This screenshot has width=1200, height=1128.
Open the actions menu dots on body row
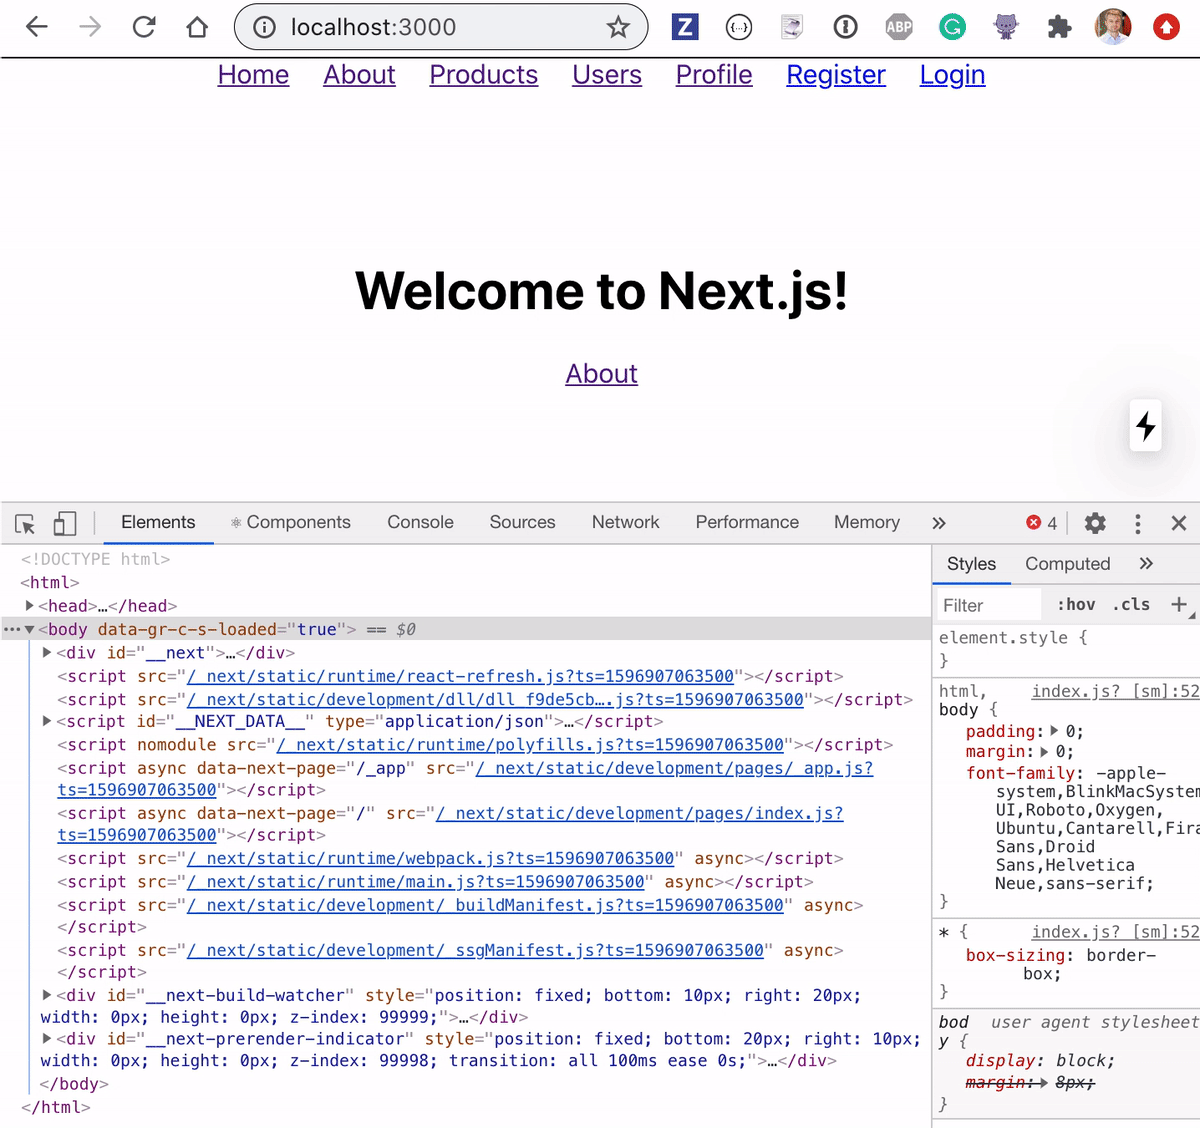11,629
